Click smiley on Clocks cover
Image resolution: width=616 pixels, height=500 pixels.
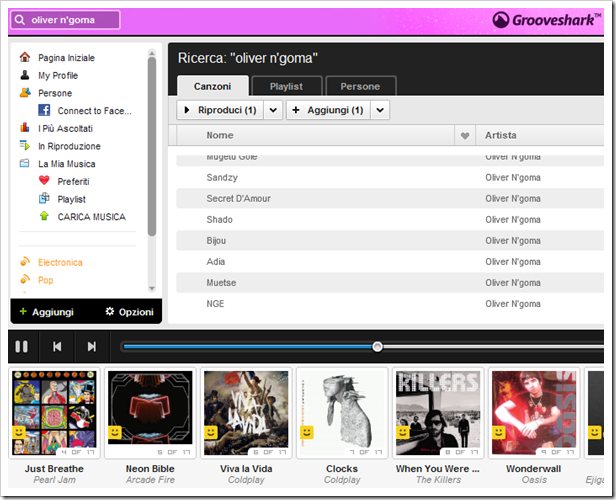click(x=306, y=432)
